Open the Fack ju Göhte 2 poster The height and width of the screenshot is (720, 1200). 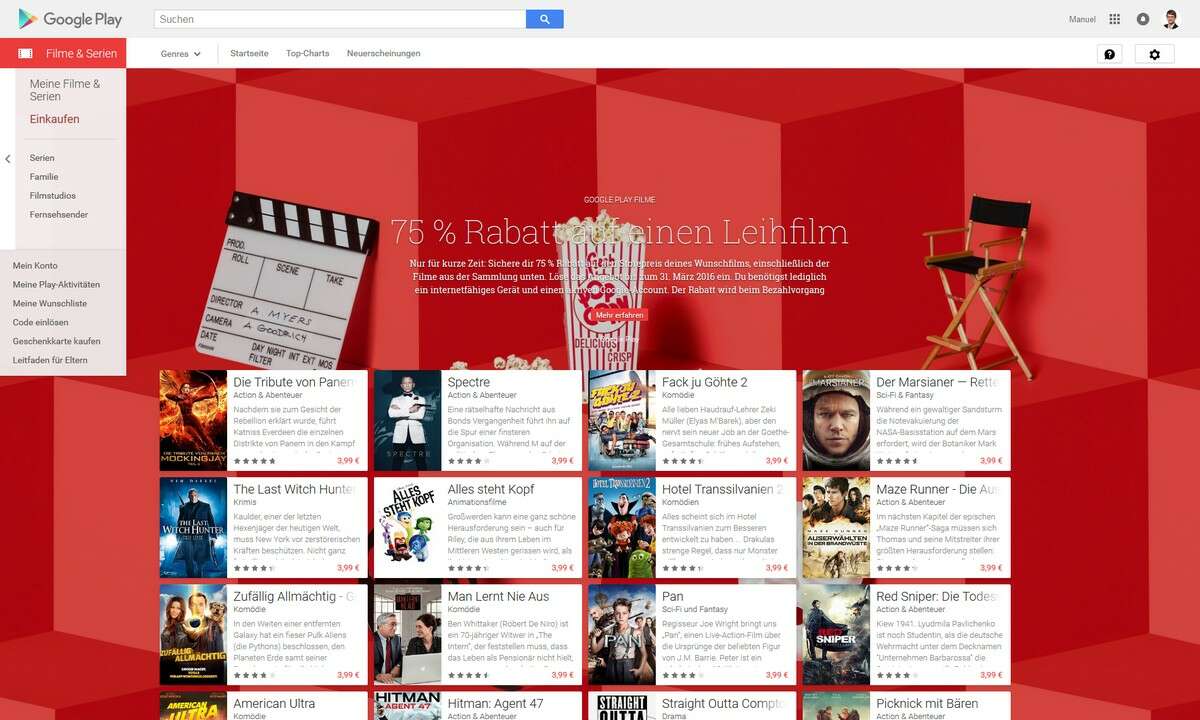tap(622, 420)
